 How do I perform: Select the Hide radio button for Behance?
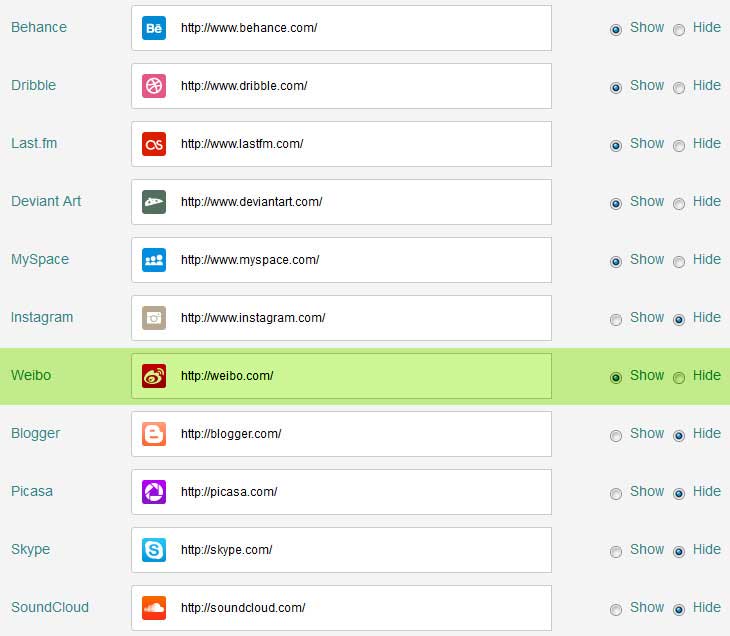(679, 30)
